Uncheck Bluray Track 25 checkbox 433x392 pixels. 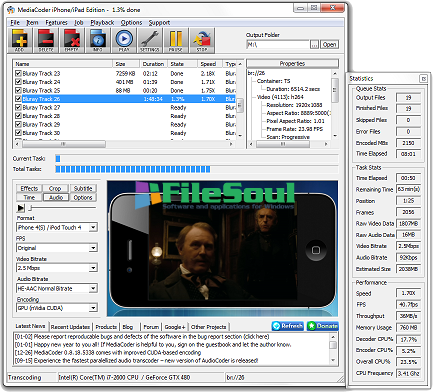18,90
